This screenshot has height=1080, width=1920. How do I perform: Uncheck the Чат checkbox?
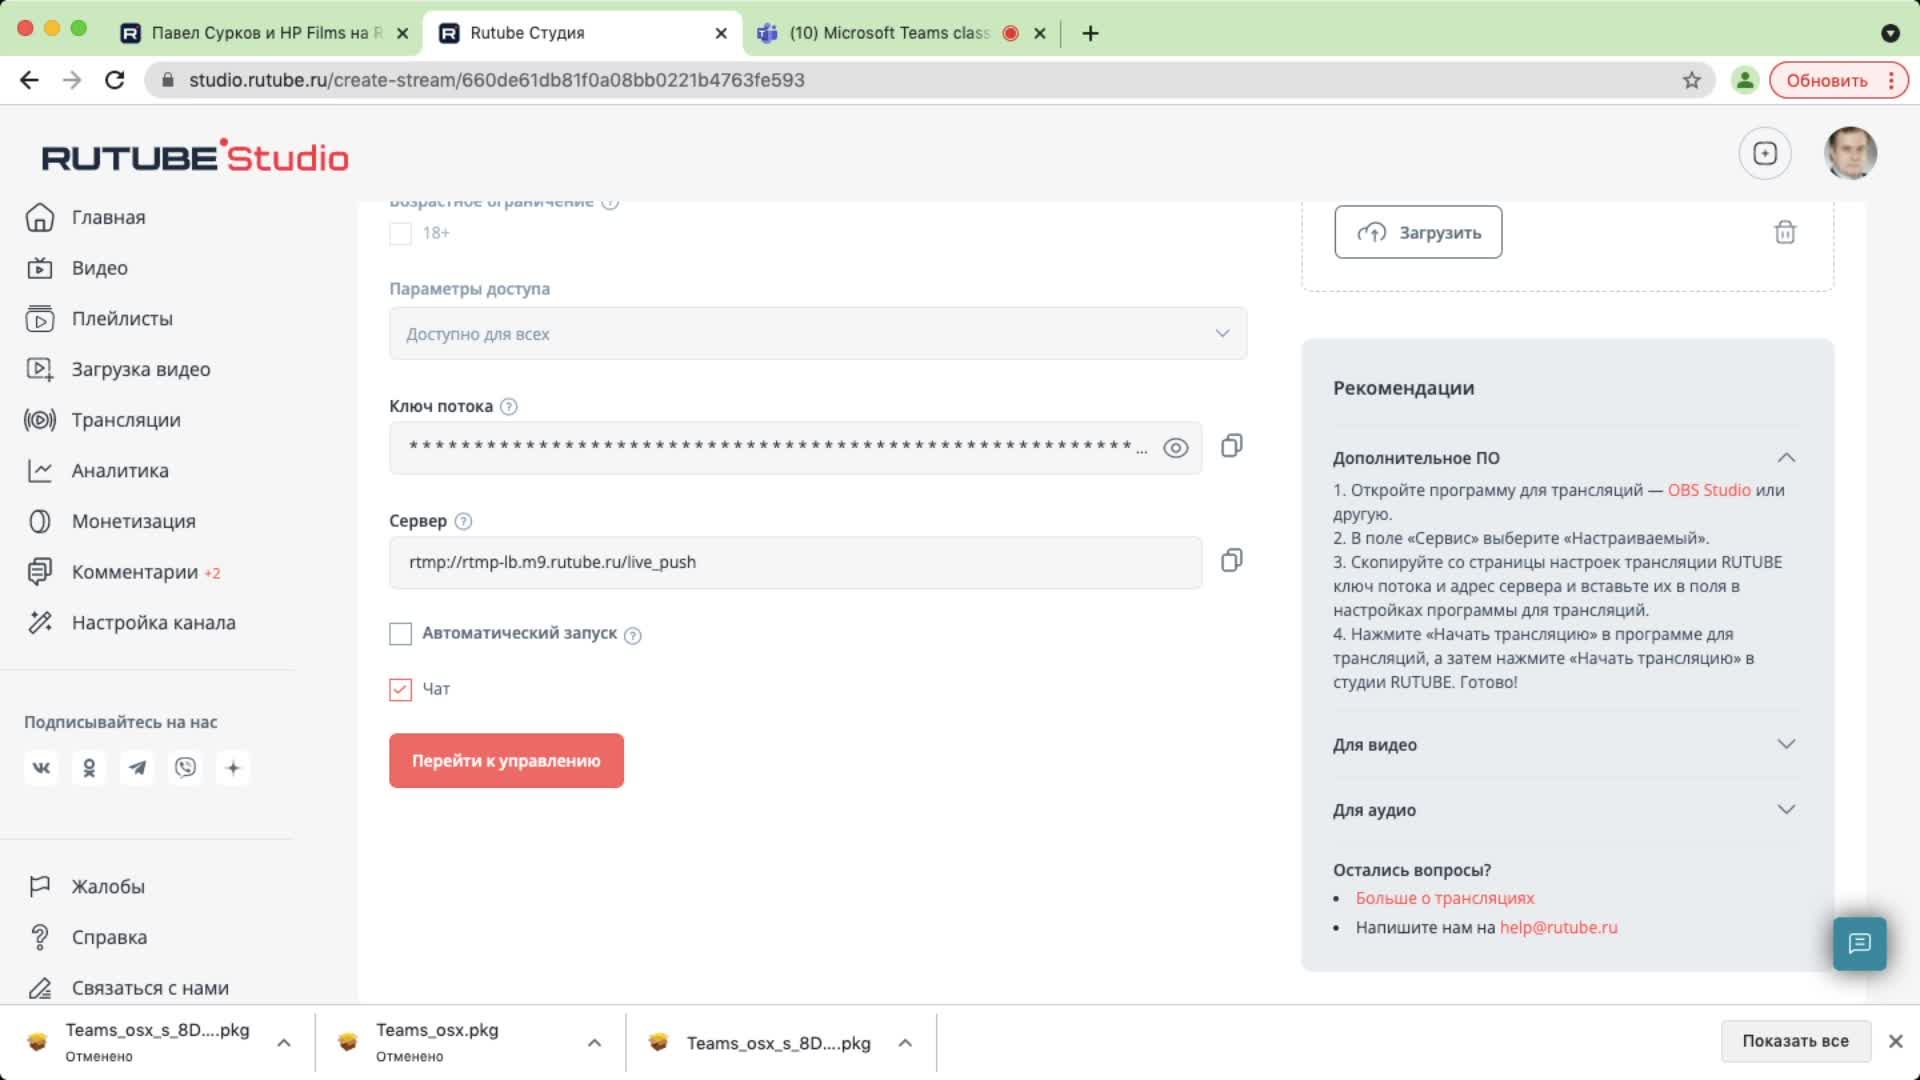[400, 689]
